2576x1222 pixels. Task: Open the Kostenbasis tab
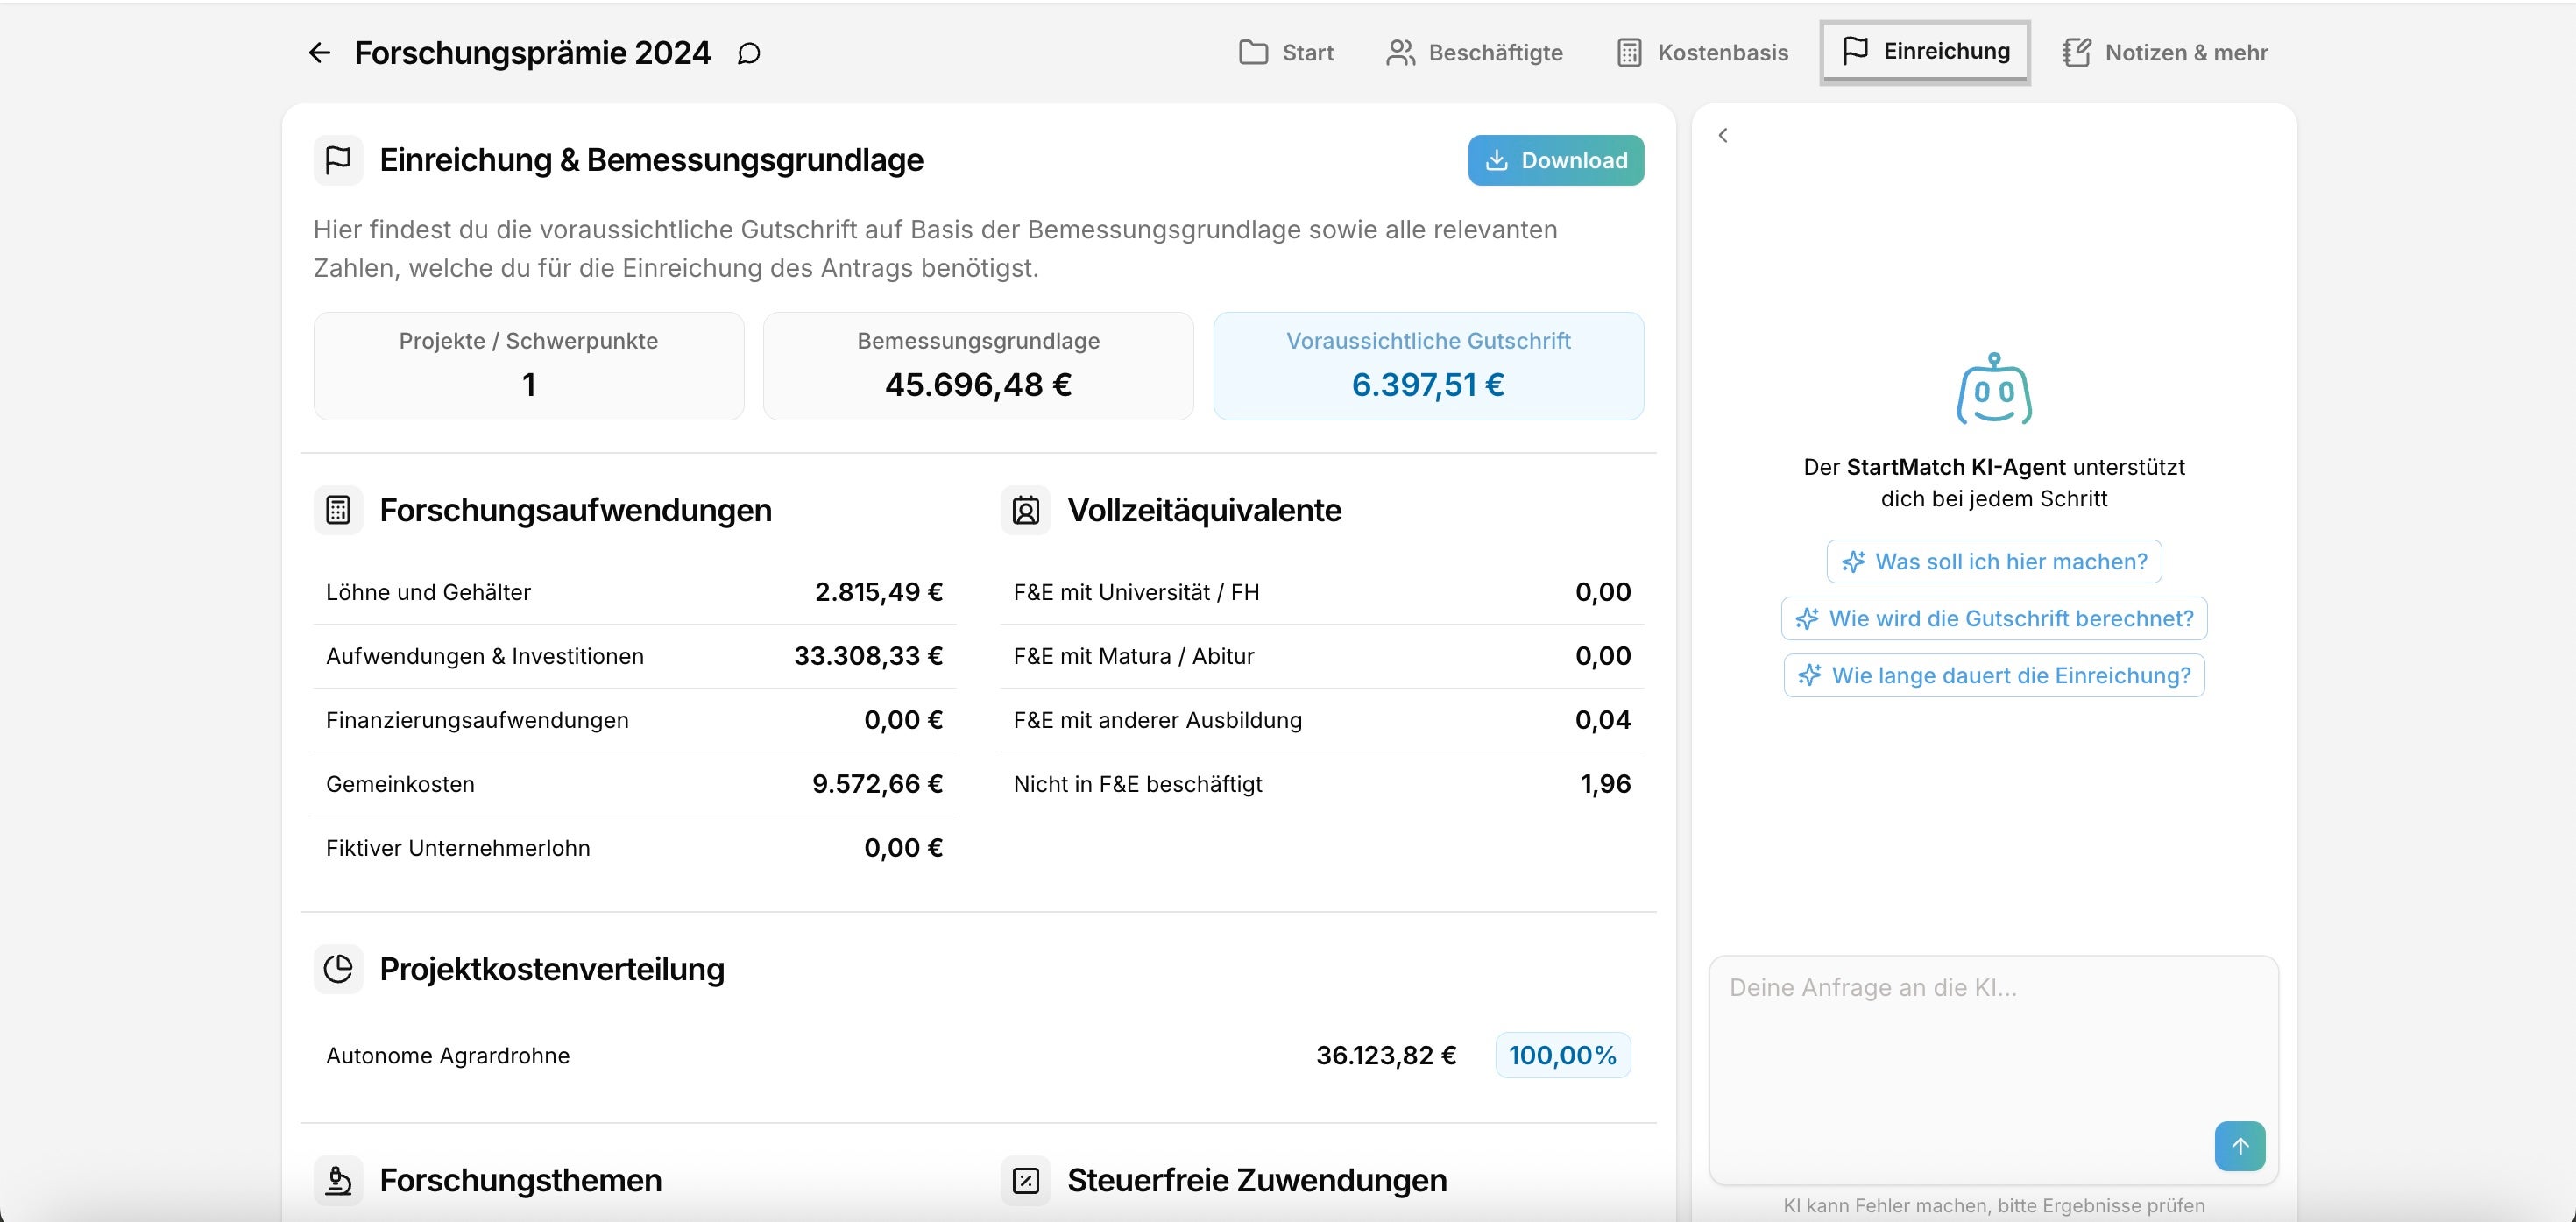click(1702, 52)
